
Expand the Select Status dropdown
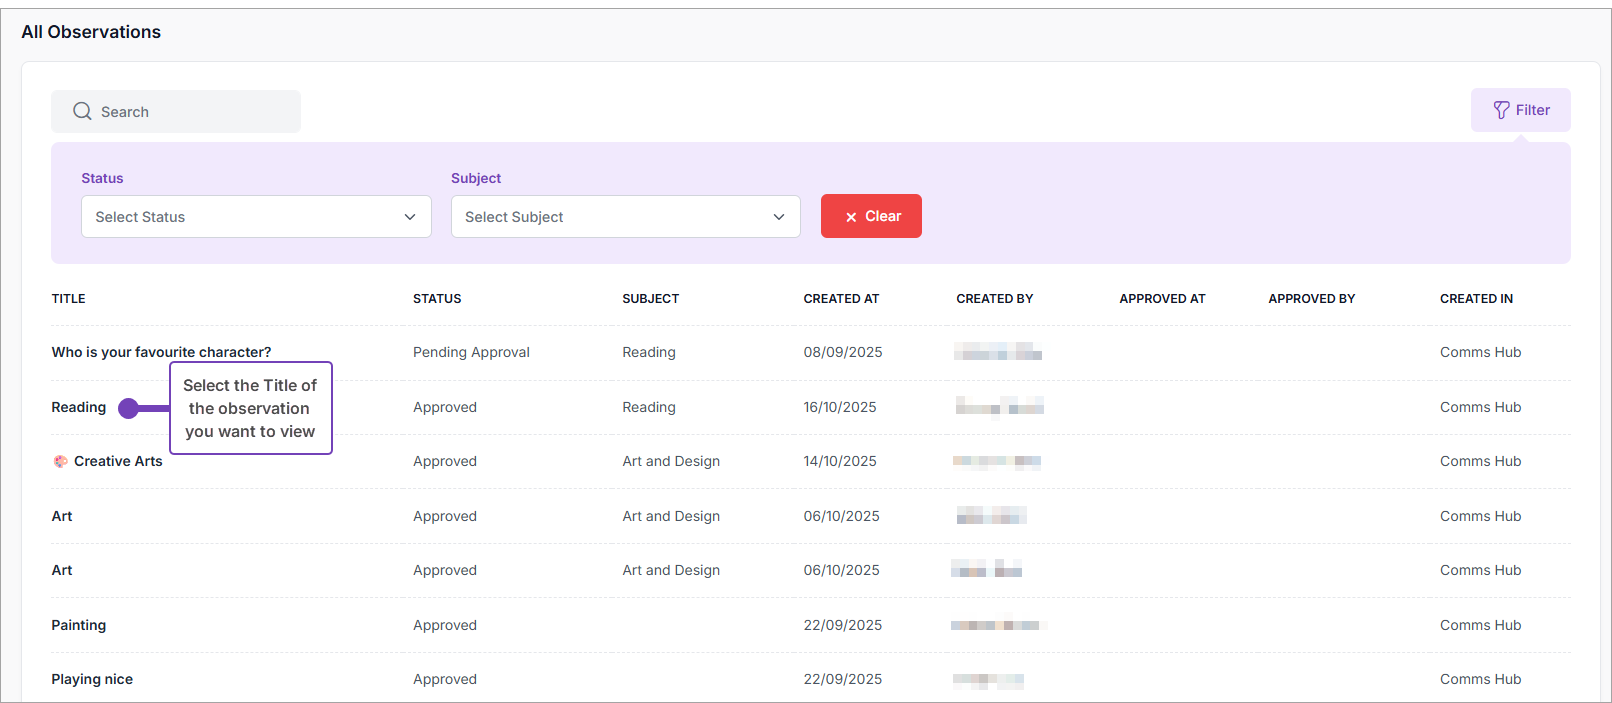pyautogui.click(x=255, y=217)
